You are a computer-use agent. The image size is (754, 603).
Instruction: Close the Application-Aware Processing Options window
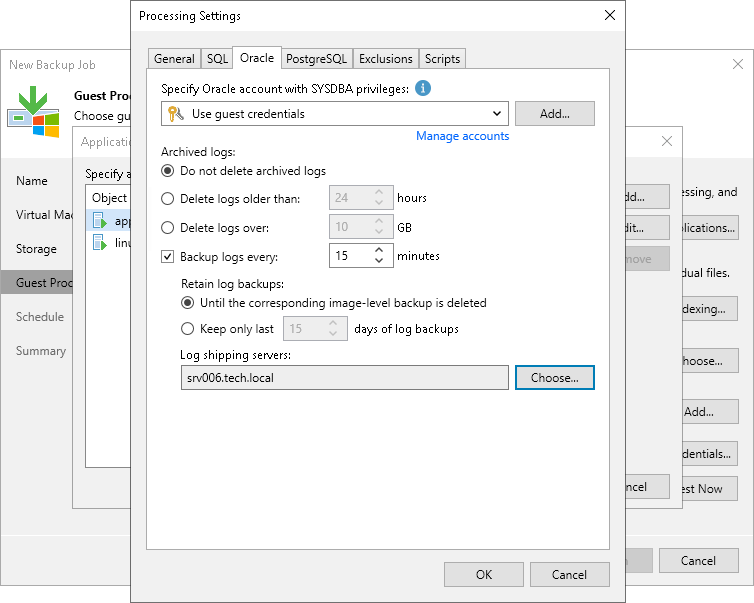pyautogui.click(x=666, y=141)
